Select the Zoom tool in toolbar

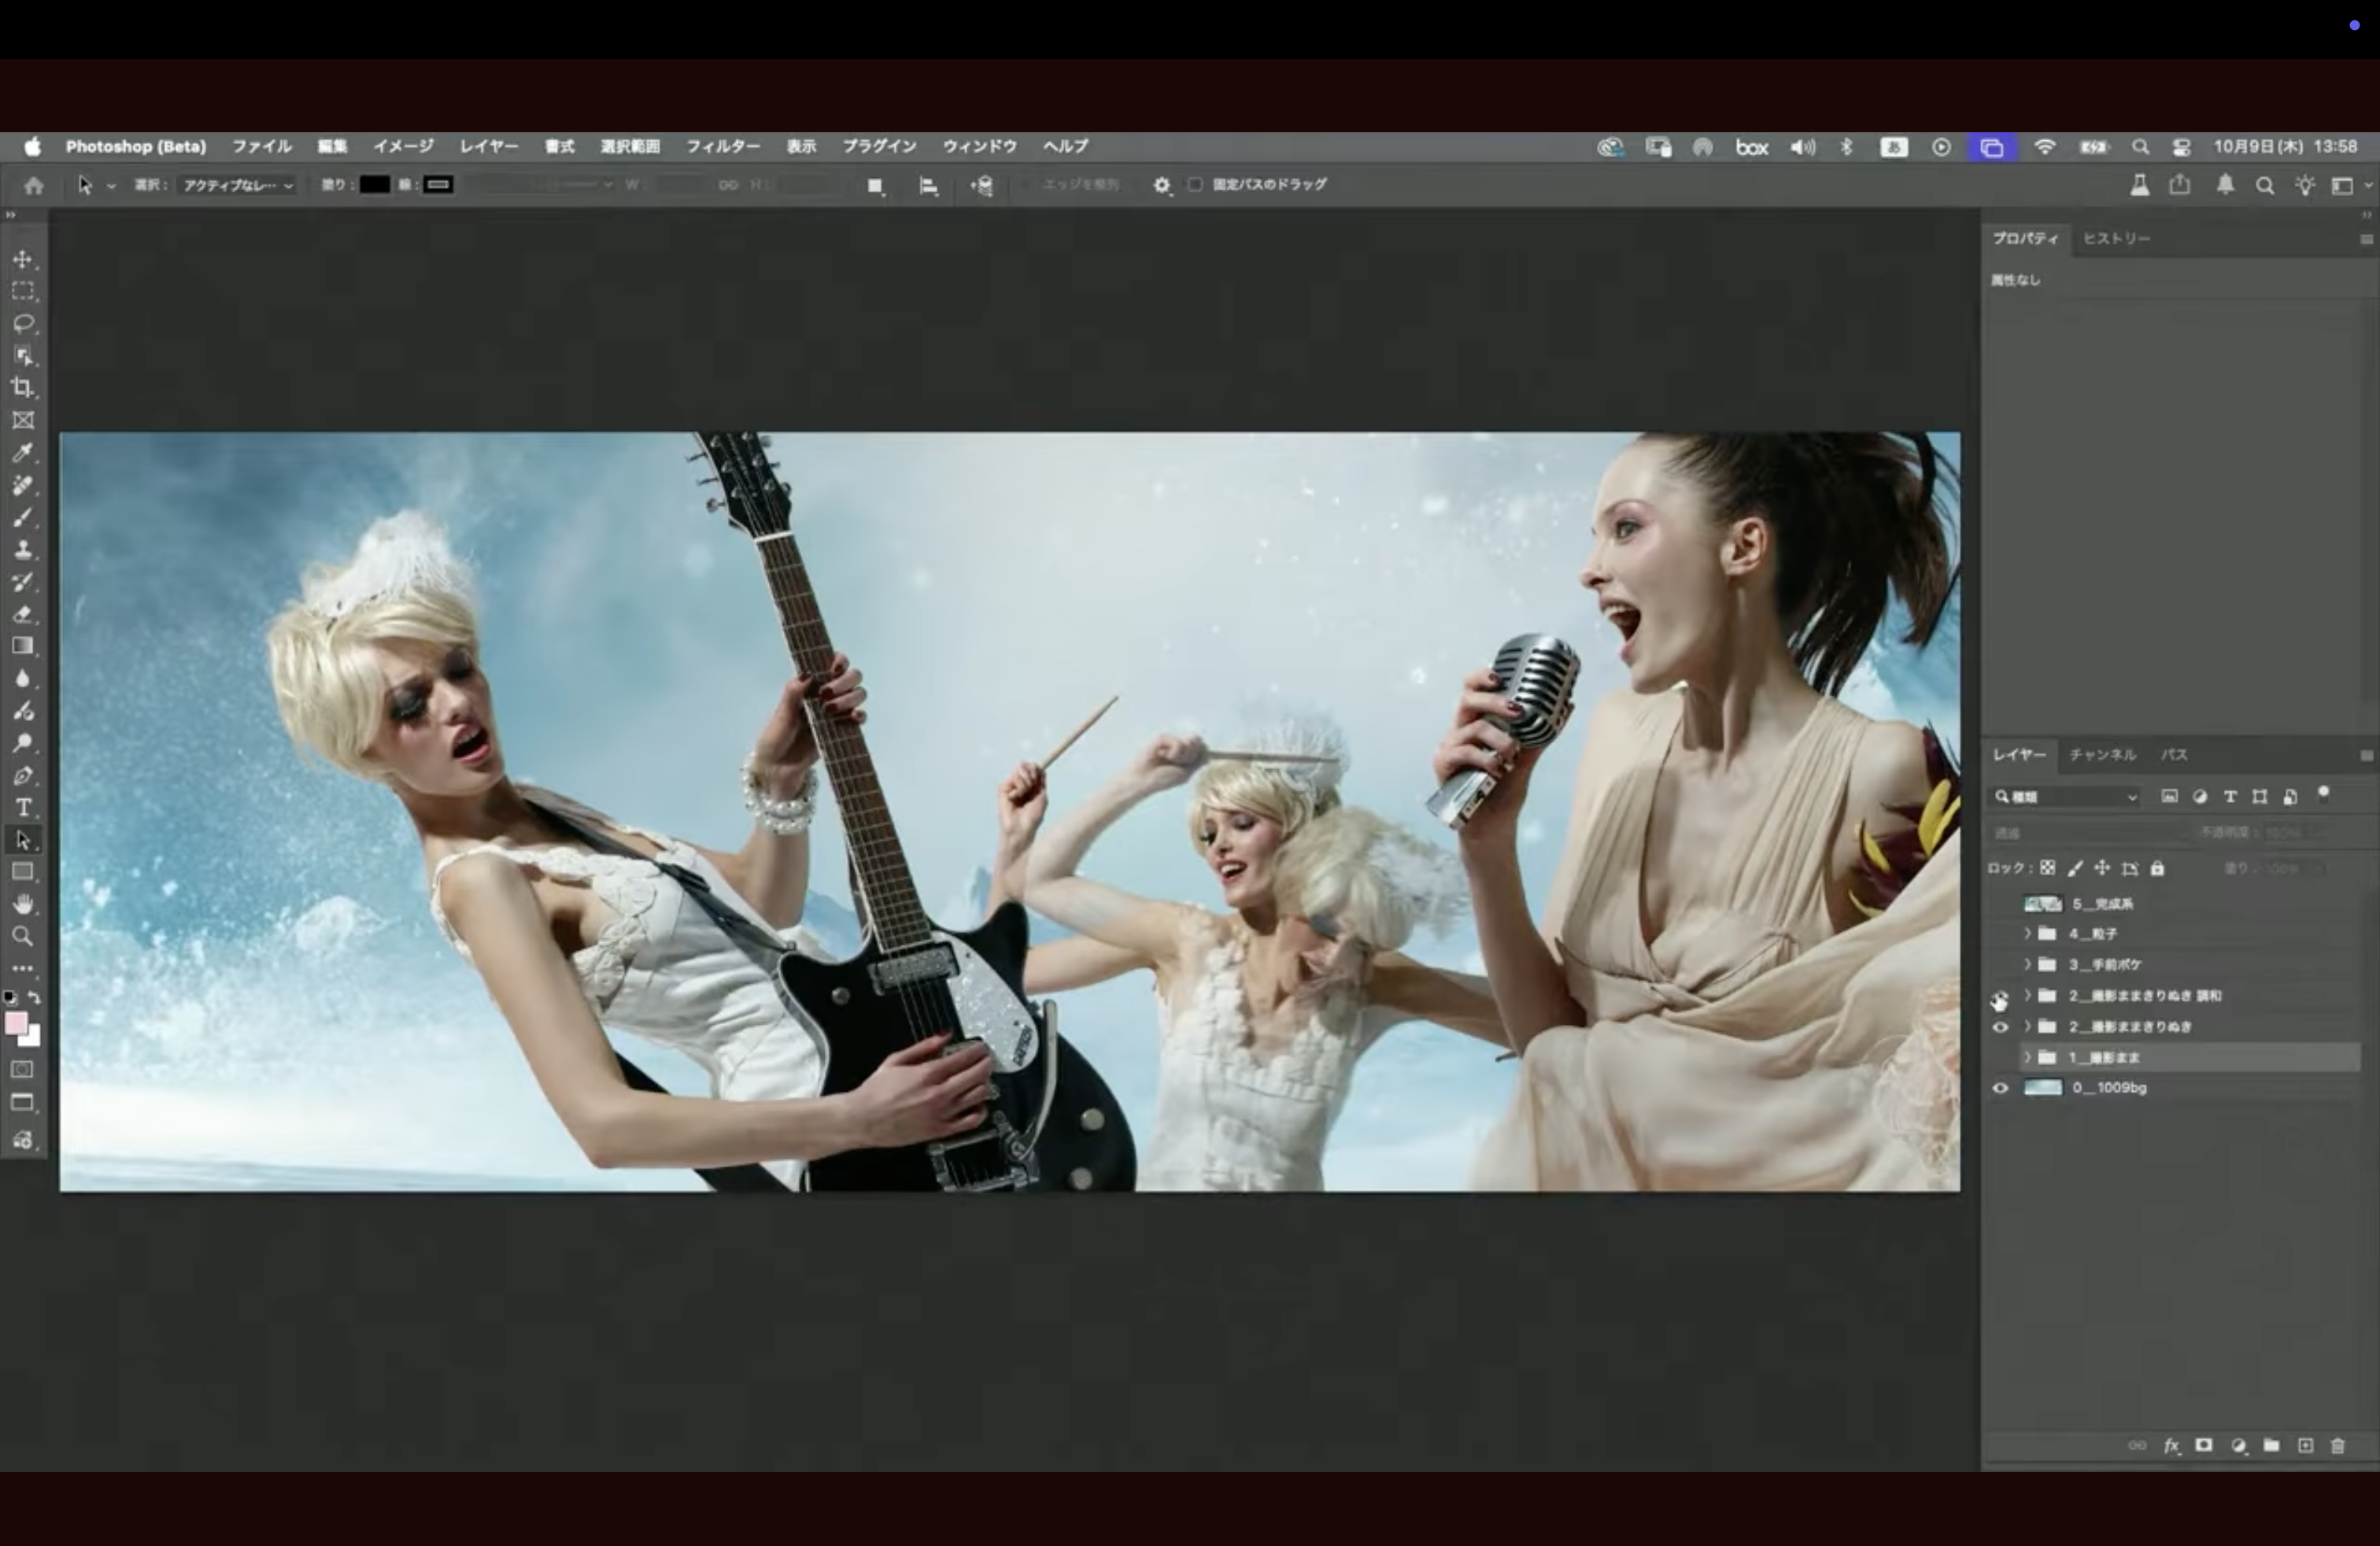point(23,937)
